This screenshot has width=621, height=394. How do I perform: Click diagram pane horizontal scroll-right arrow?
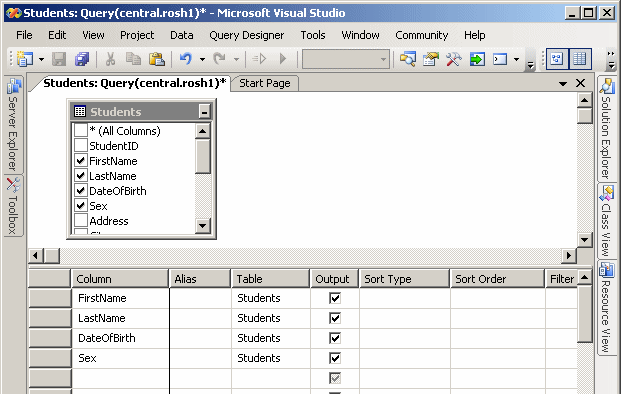(569, 255)
